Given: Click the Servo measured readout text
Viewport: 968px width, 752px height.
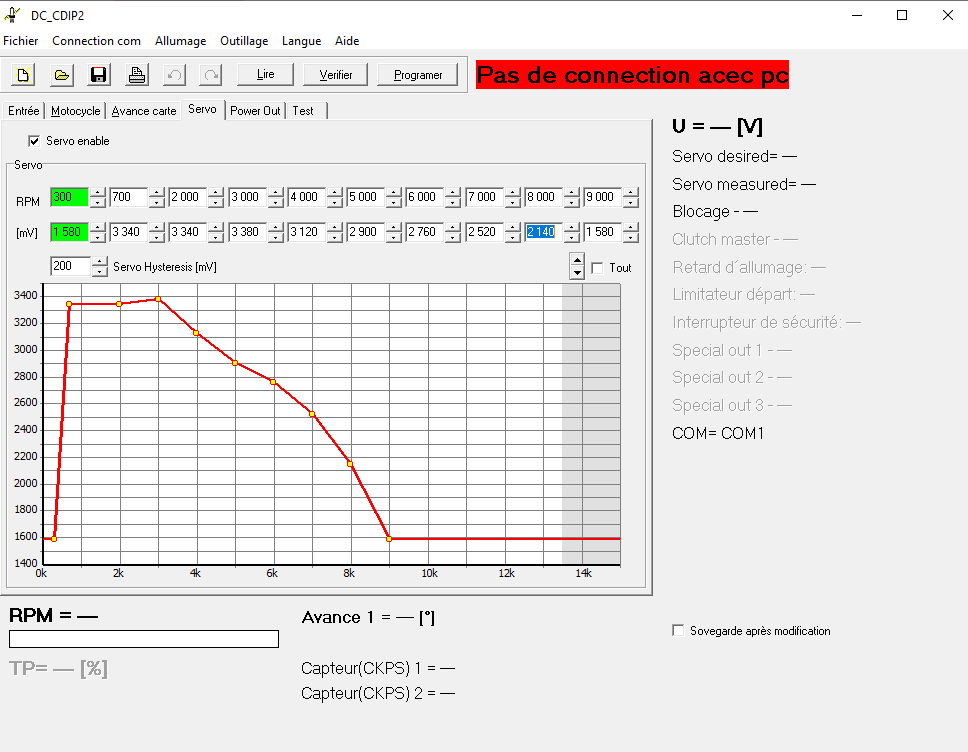Looking at the screenshot, I should 744,184.
